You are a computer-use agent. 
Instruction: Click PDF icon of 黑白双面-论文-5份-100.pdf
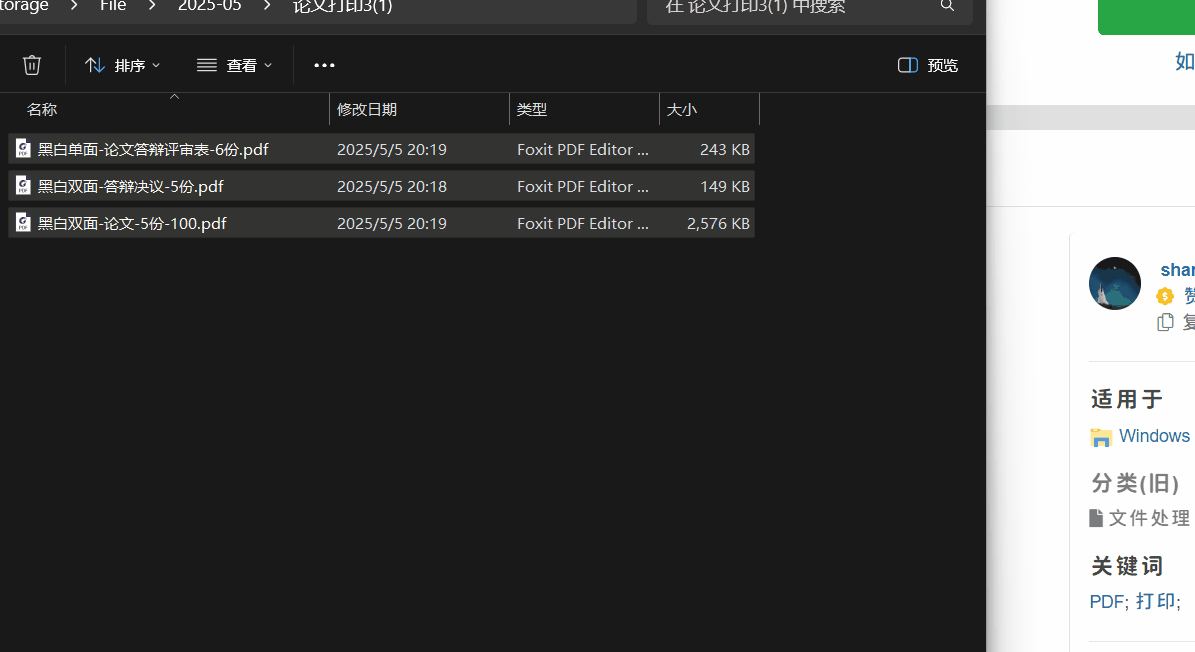[23, 223]
